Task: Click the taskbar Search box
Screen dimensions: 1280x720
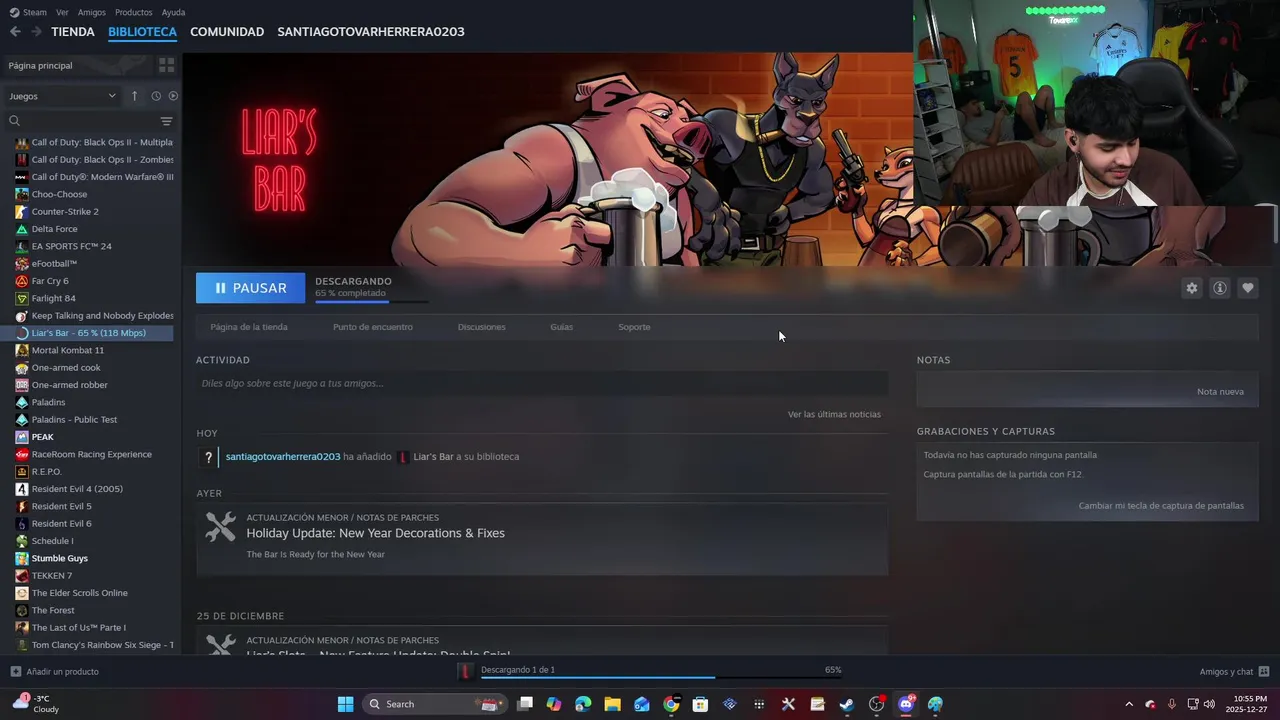Action: pyautogui.click(x=434, y=704)
